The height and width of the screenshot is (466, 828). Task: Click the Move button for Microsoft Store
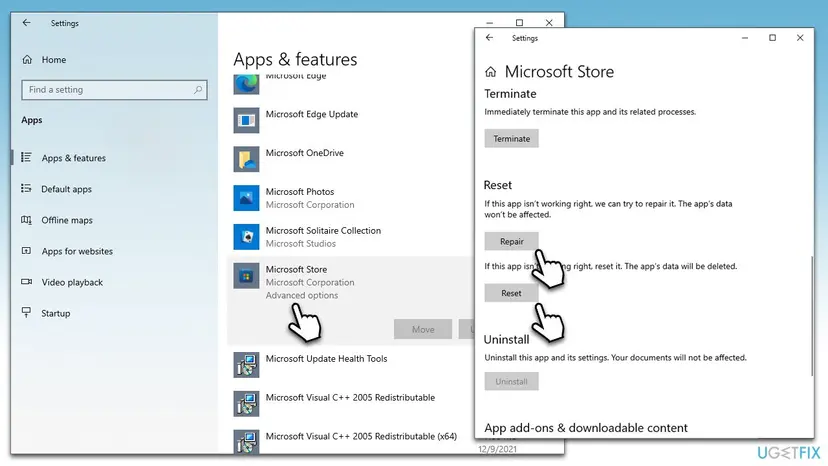coord(422,329)
